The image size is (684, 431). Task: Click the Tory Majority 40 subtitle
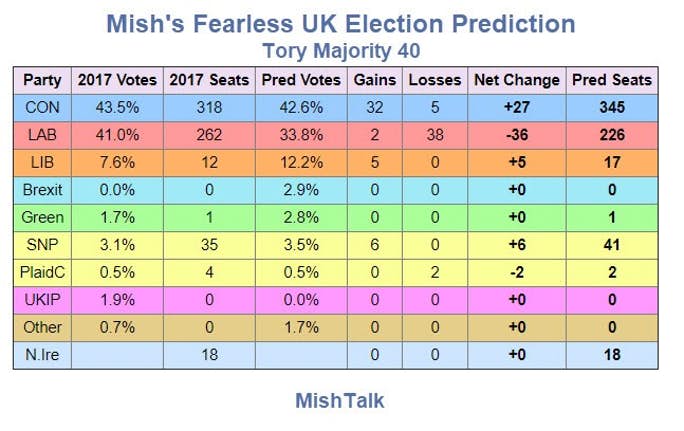341,51
